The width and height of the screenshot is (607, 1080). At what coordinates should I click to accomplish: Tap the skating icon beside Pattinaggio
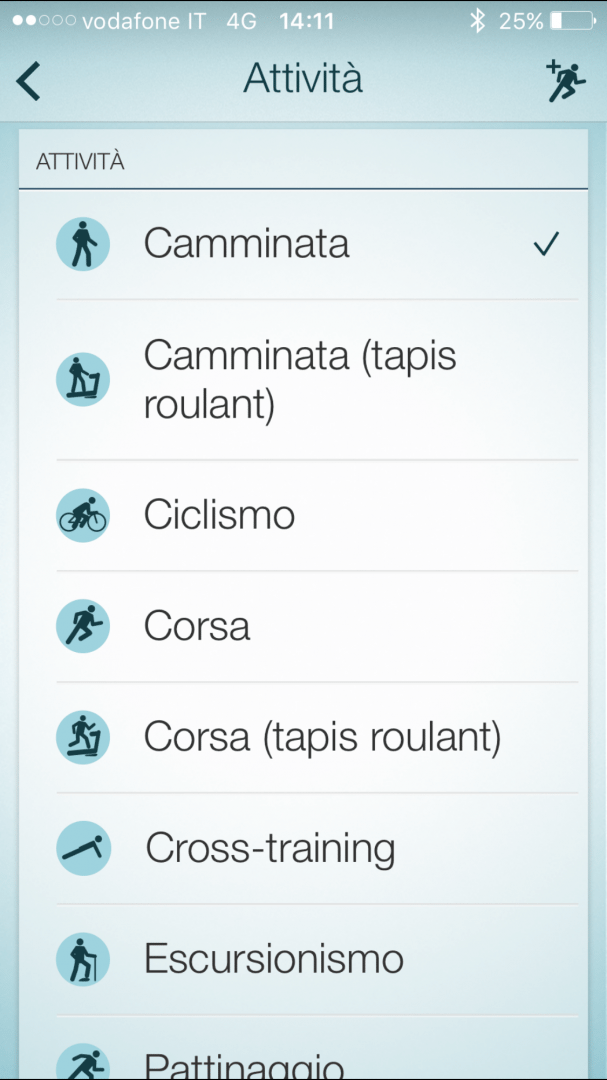pyautogui.click(x=83, y=1062)
